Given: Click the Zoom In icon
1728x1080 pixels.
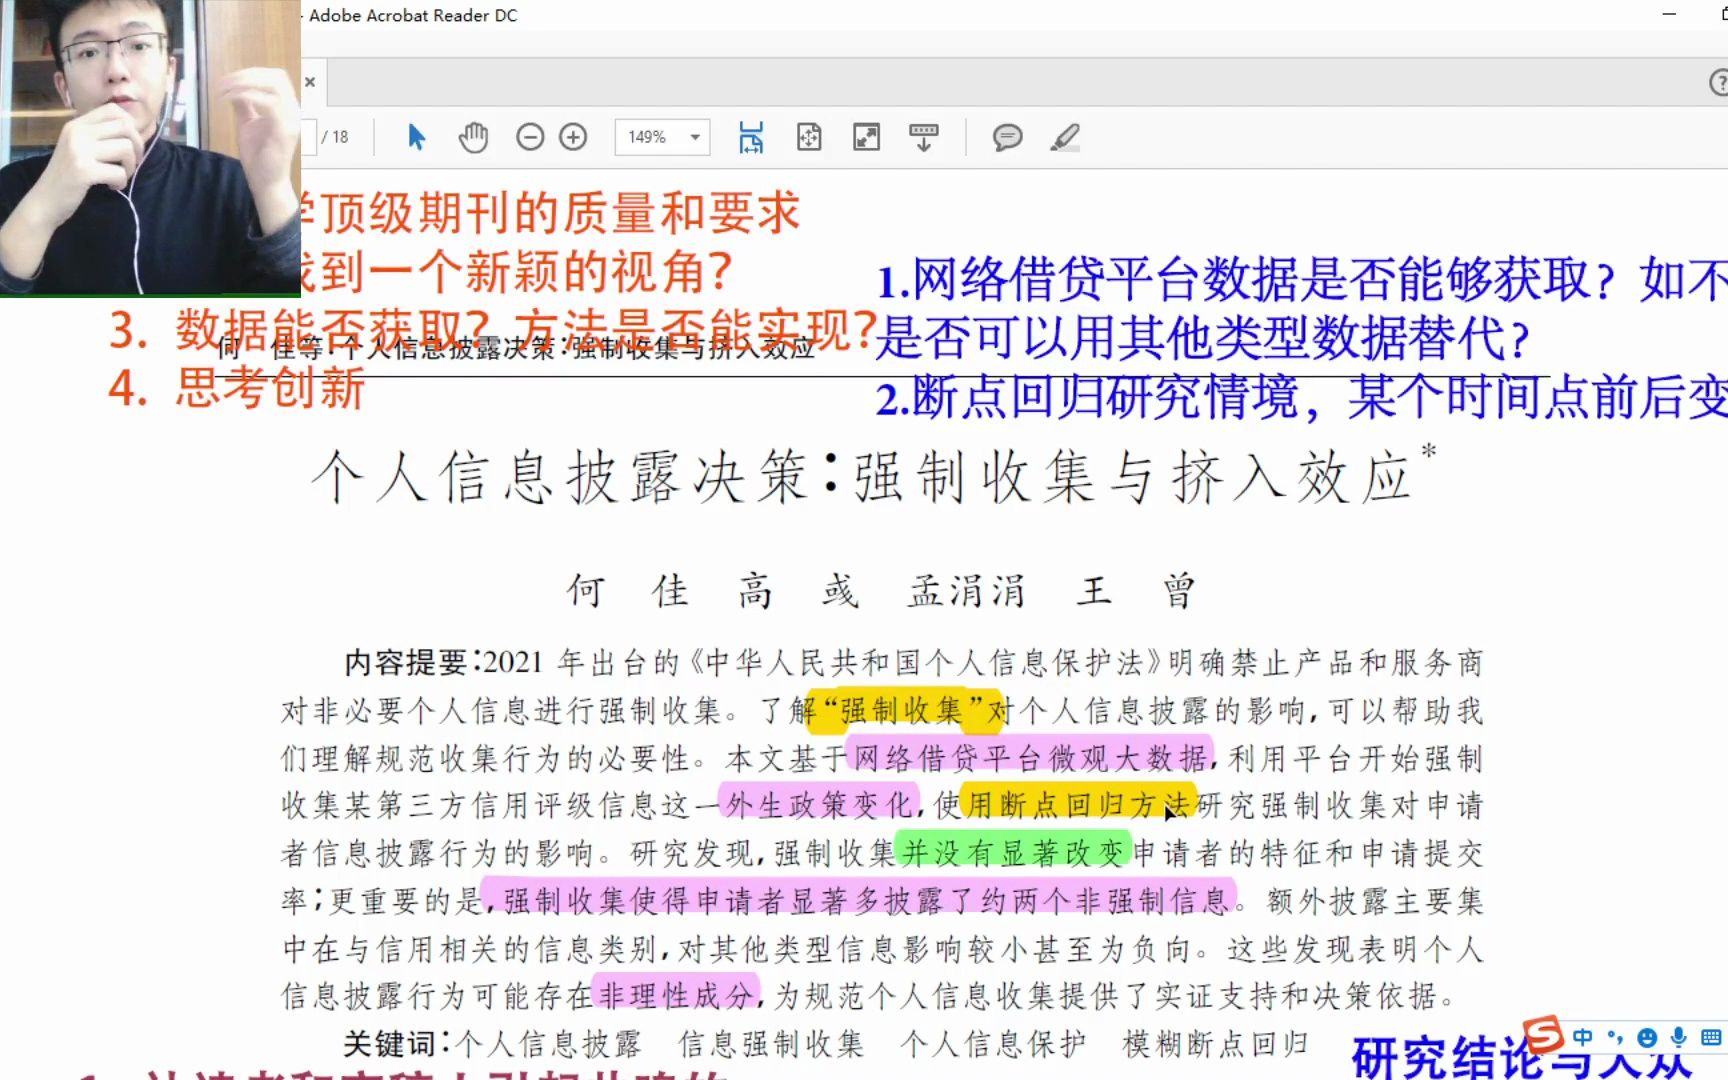Looking at the screenshot, I should point(572,136).
